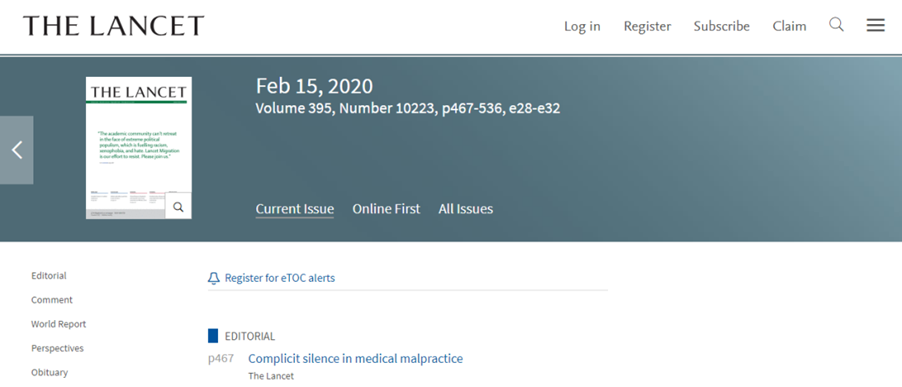The width and height of the screenshot is (902, 387).
Task: Click the Log in link
Action: pos(582,26)
